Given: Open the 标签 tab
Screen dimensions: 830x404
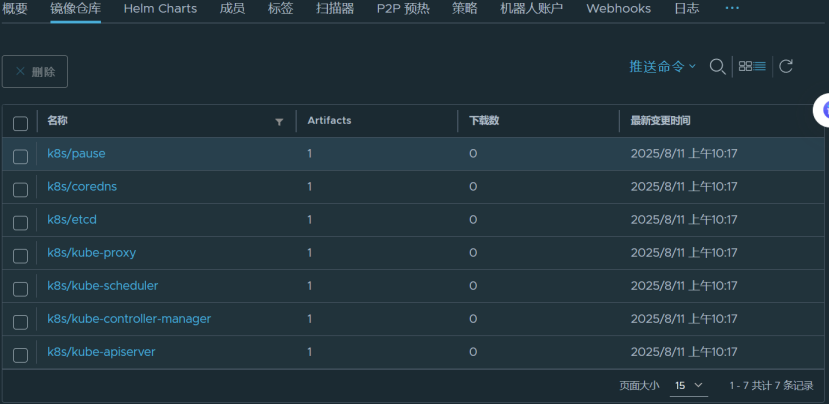Looking at the screenshot, I should (x=281, y=8).
